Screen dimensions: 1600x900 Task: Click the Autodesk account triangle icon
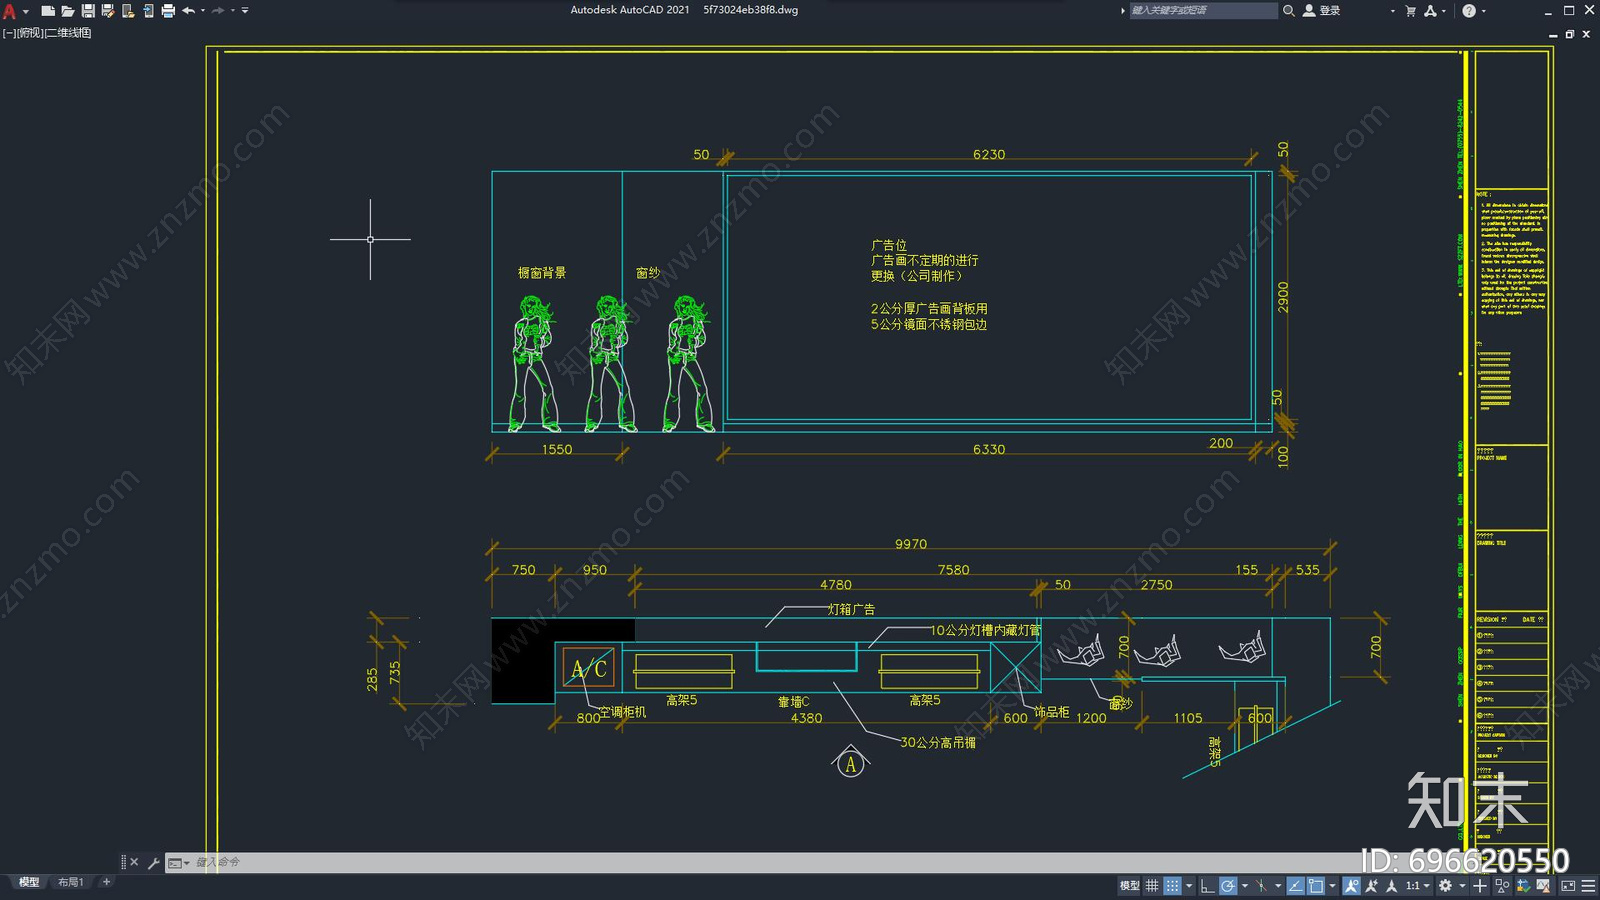pyautogui.click(x=1430, y=11)
